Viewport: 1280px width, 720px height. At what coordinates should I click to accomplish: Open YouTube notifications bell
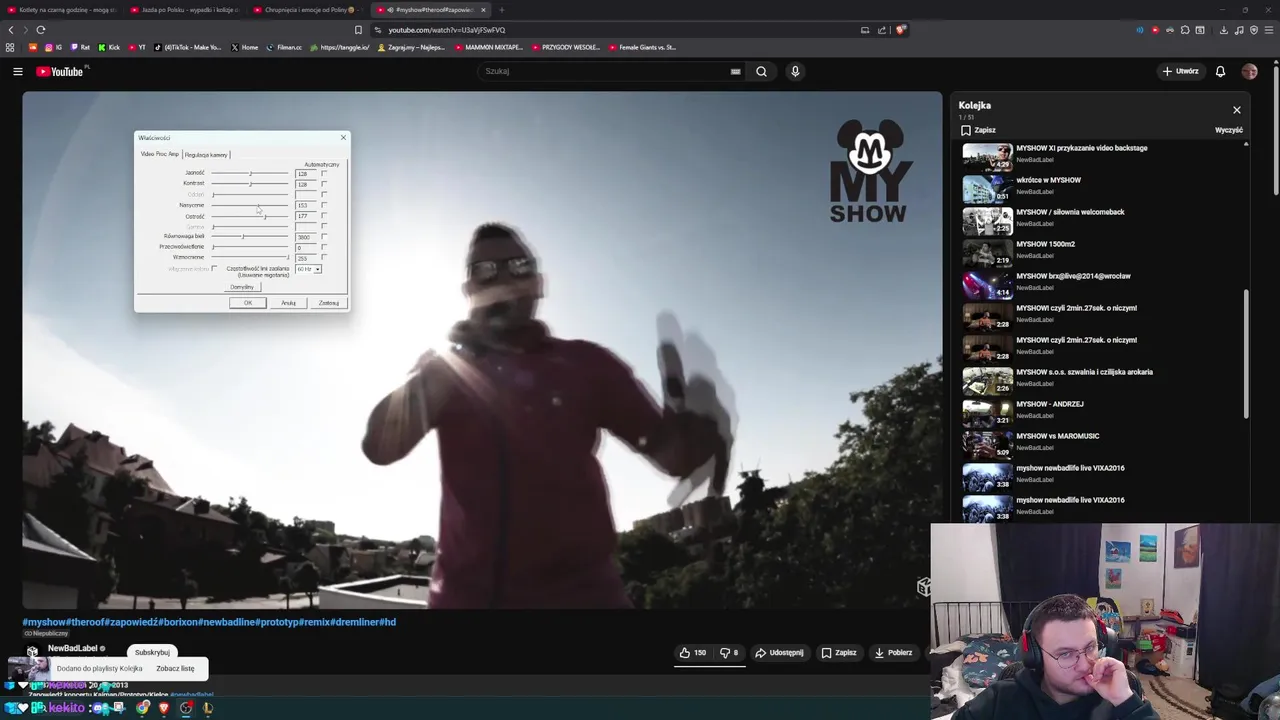click(x=1220, y=71)
